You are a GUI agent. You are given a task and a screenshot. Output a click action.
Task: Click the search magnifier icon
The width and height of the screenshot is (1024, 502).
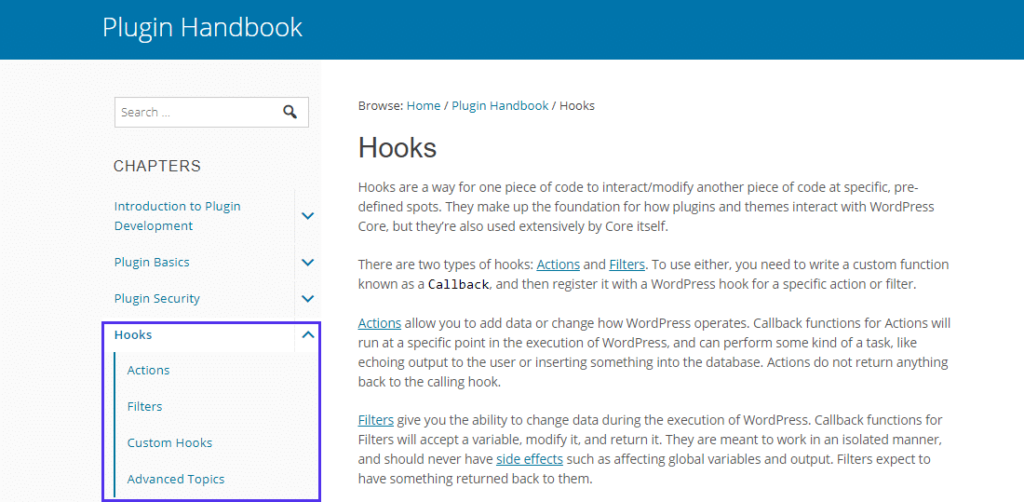[x=290, y=112]
